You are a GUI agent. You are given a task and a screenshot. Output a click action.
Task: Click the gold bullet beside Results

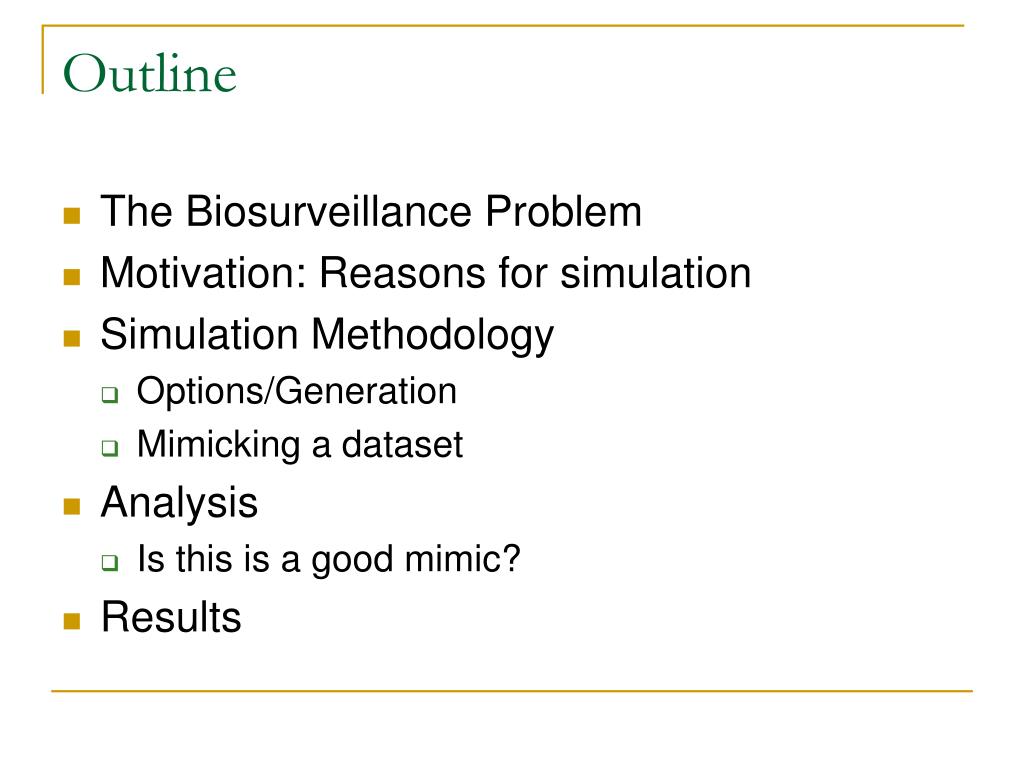(72, 621)
